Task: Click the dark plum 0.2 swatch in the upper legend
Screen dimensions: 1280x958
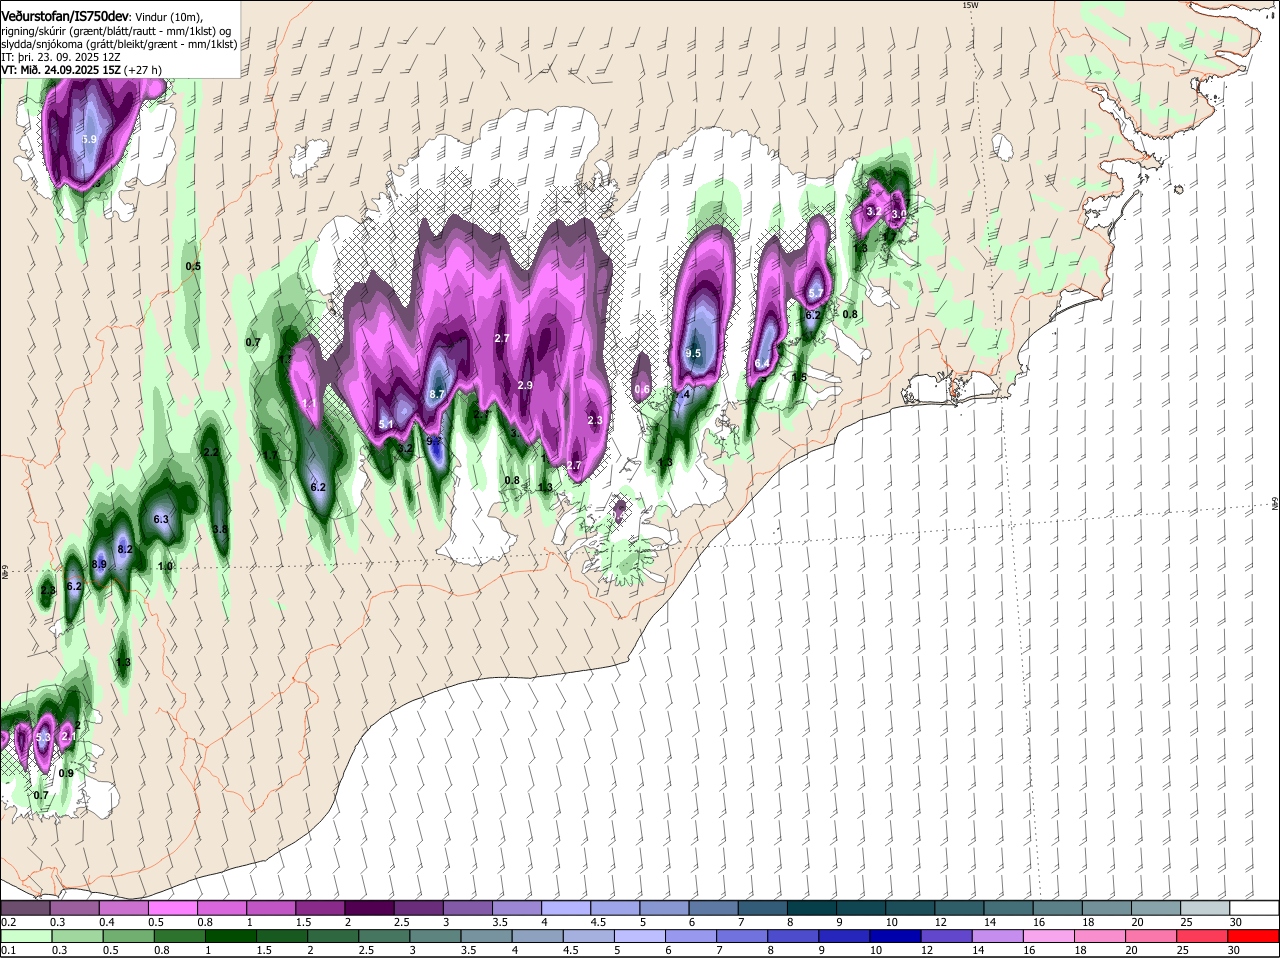Action: tap(25, 908)
